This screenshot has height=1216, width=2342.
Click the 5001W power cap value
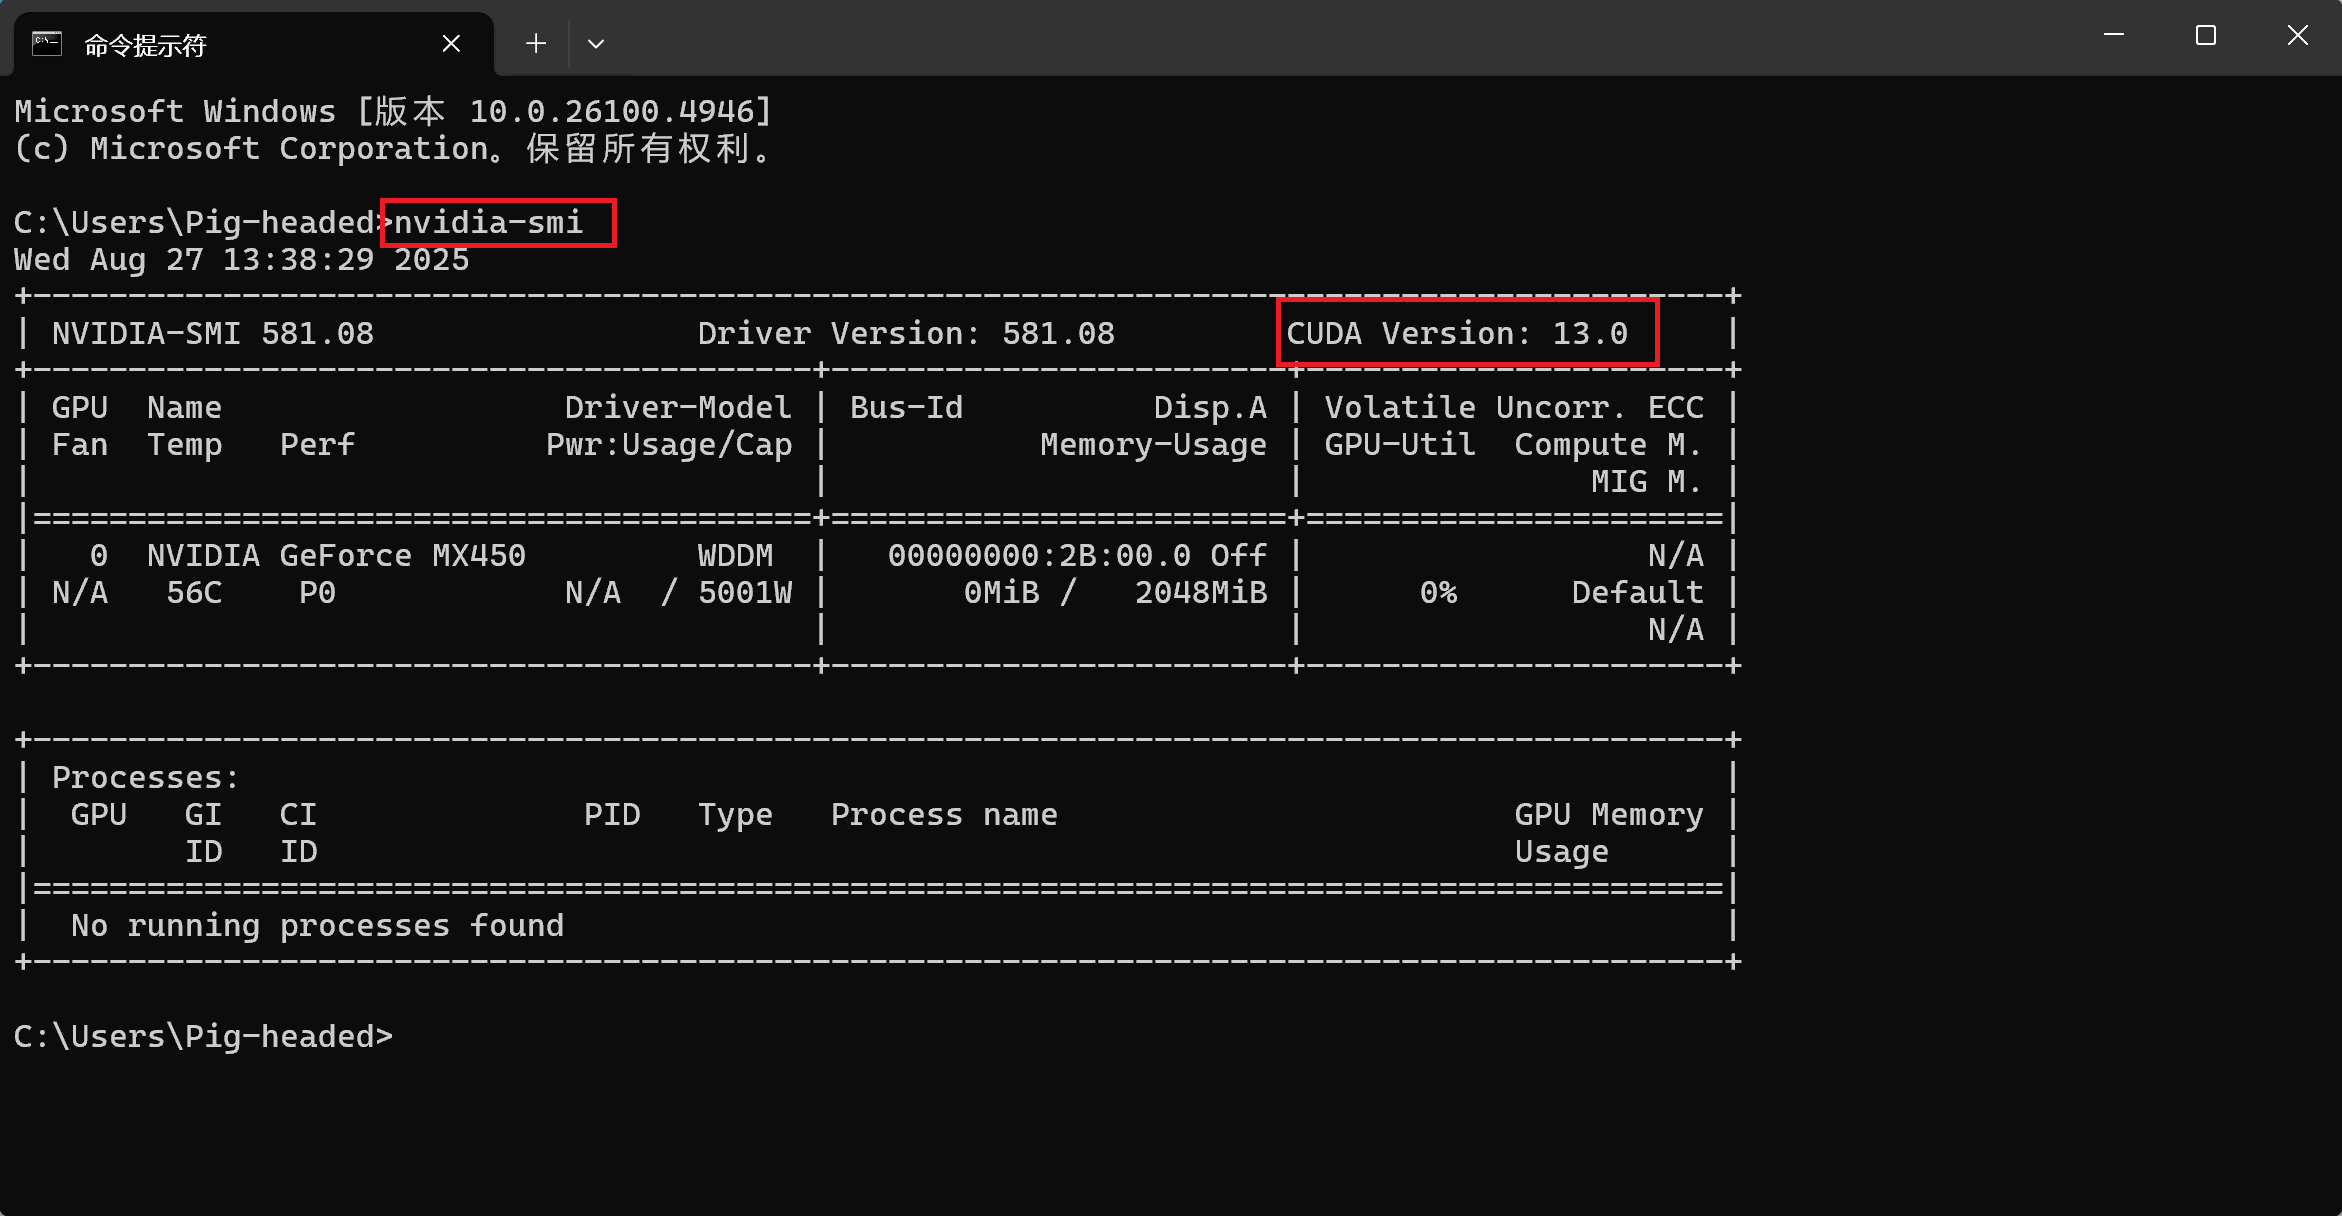[x=745, y=592]
